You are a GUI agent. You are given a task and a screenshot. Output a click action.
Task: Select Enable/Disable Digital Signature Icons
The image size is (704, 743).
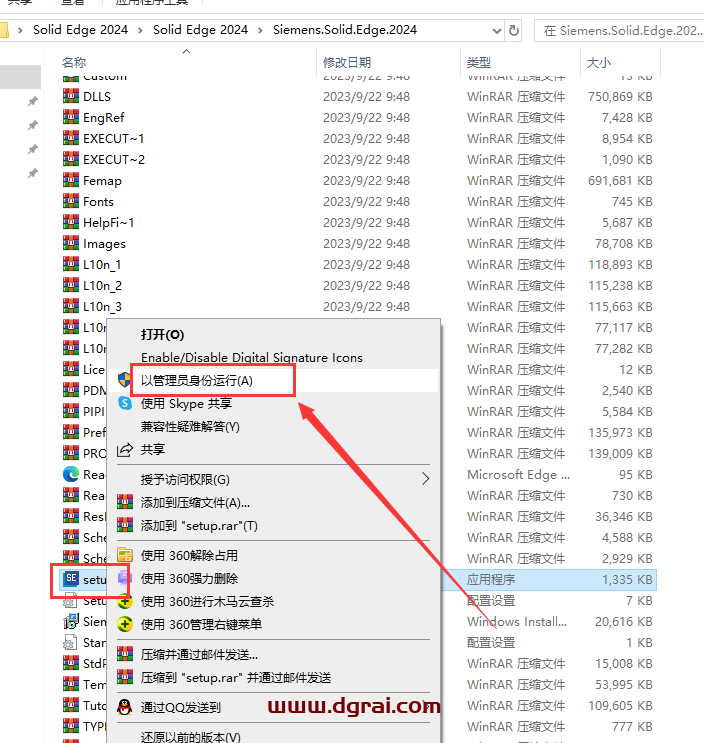click(252, 357)
